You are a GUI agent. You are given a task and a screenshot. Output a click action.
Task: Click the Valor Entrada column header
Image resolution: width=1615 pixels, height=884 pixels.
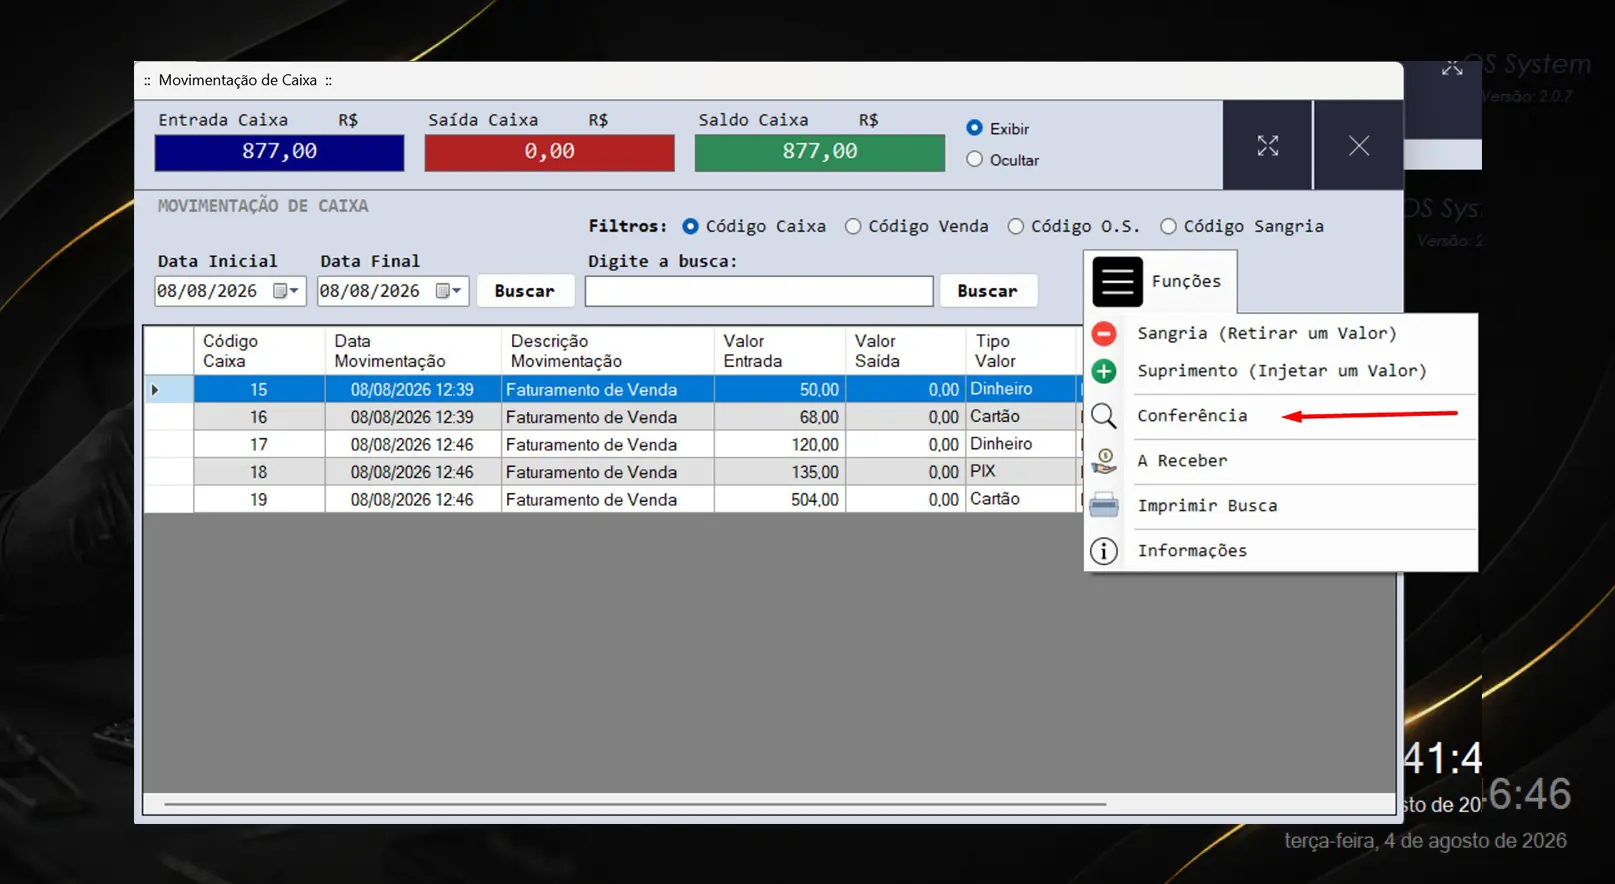[780, 351]
